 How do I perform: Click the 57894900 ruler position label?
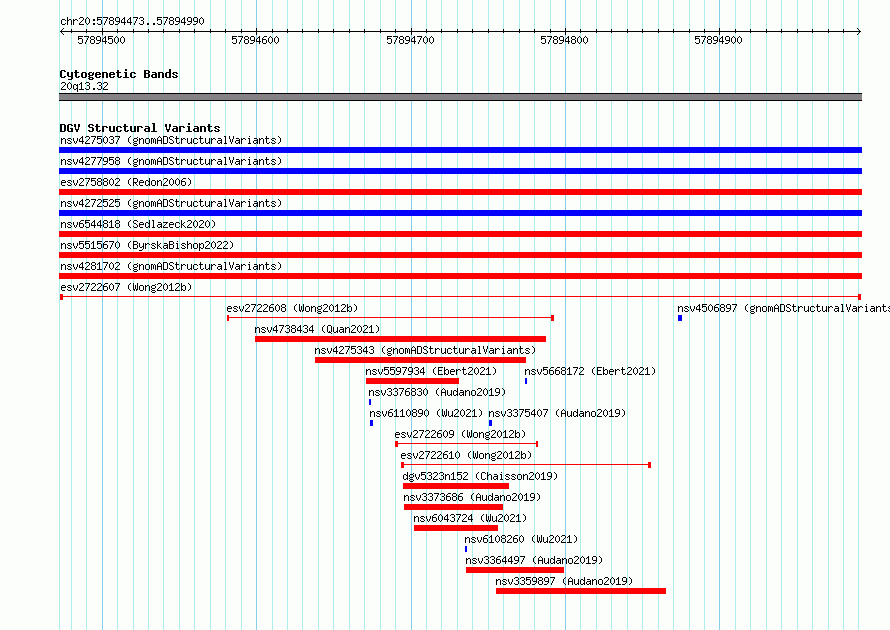pos(718,40)
